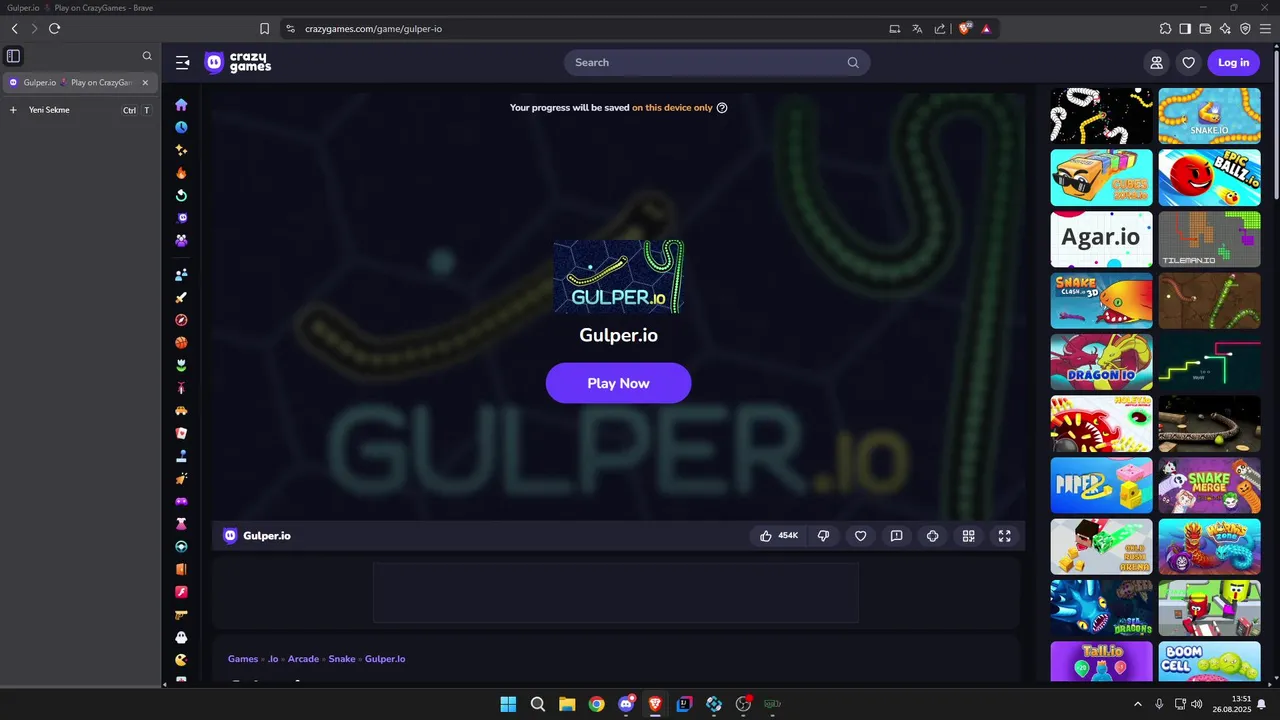Reload the page
Image resolution: width=1280 pixels, height=720 pixels.
(54, 29)
